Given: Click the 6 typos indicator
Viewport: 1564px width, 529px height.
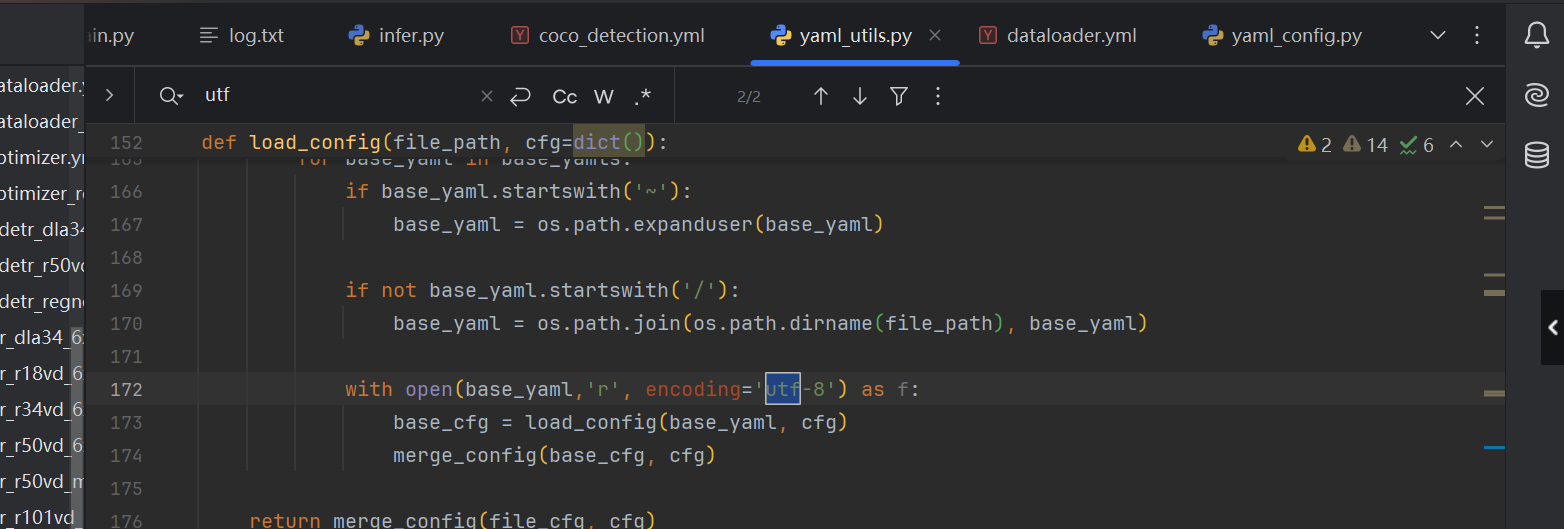Looking at the screenshot, I should 1416,145.
